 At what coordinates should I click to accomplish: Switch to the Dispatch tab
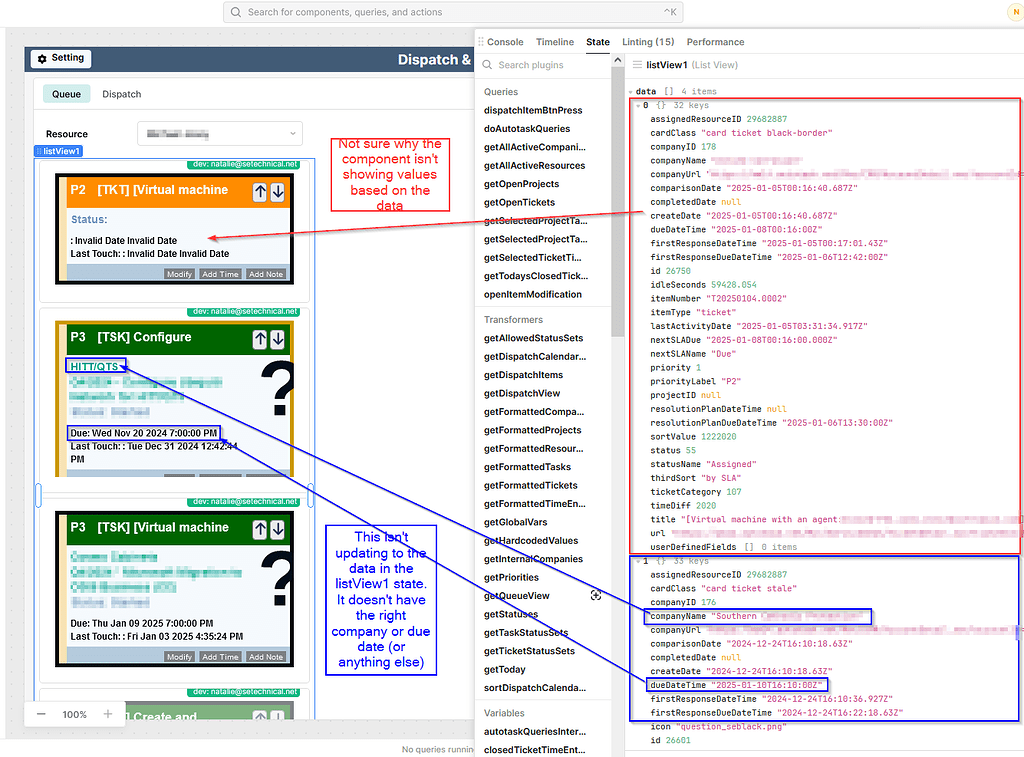coord(121,93)
